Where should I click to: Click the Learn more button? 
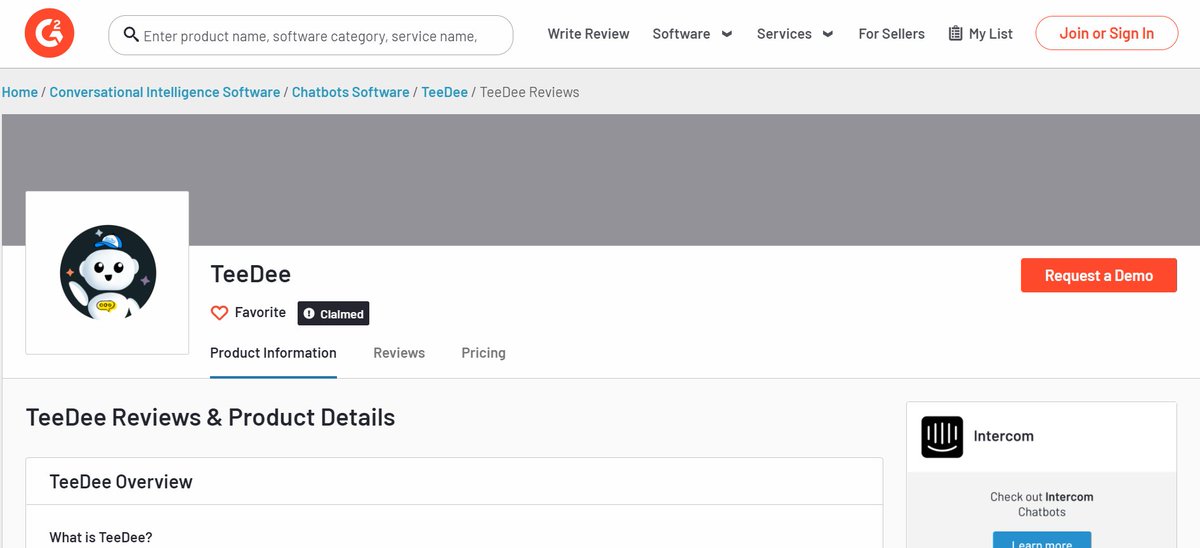pyautogui.click(x=1042, y=540)
